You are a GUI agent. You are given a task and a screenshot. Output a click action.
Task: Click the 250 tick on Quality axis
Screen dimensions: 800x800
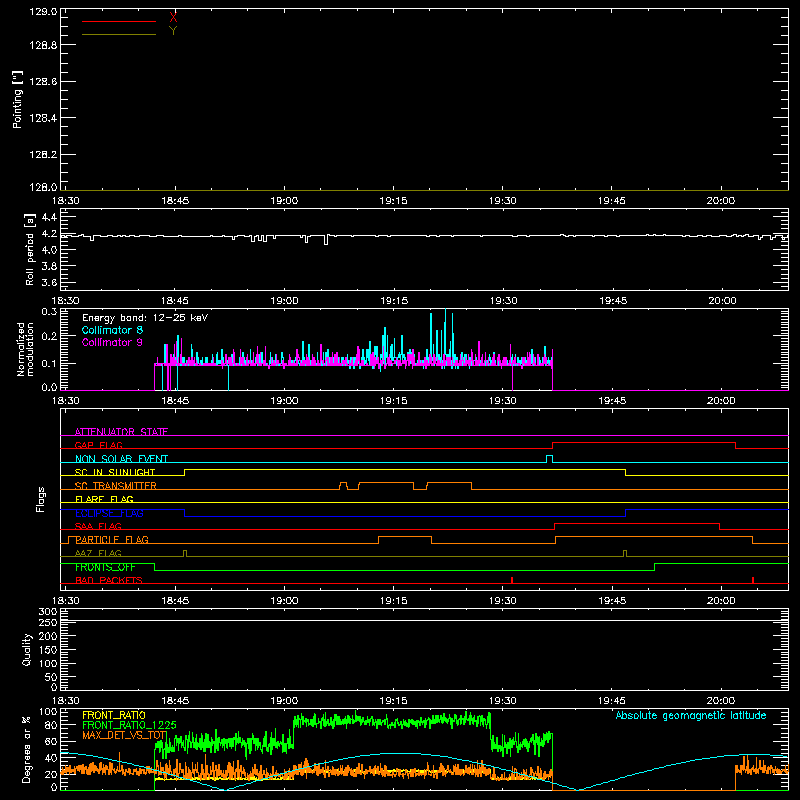point(47,623)
